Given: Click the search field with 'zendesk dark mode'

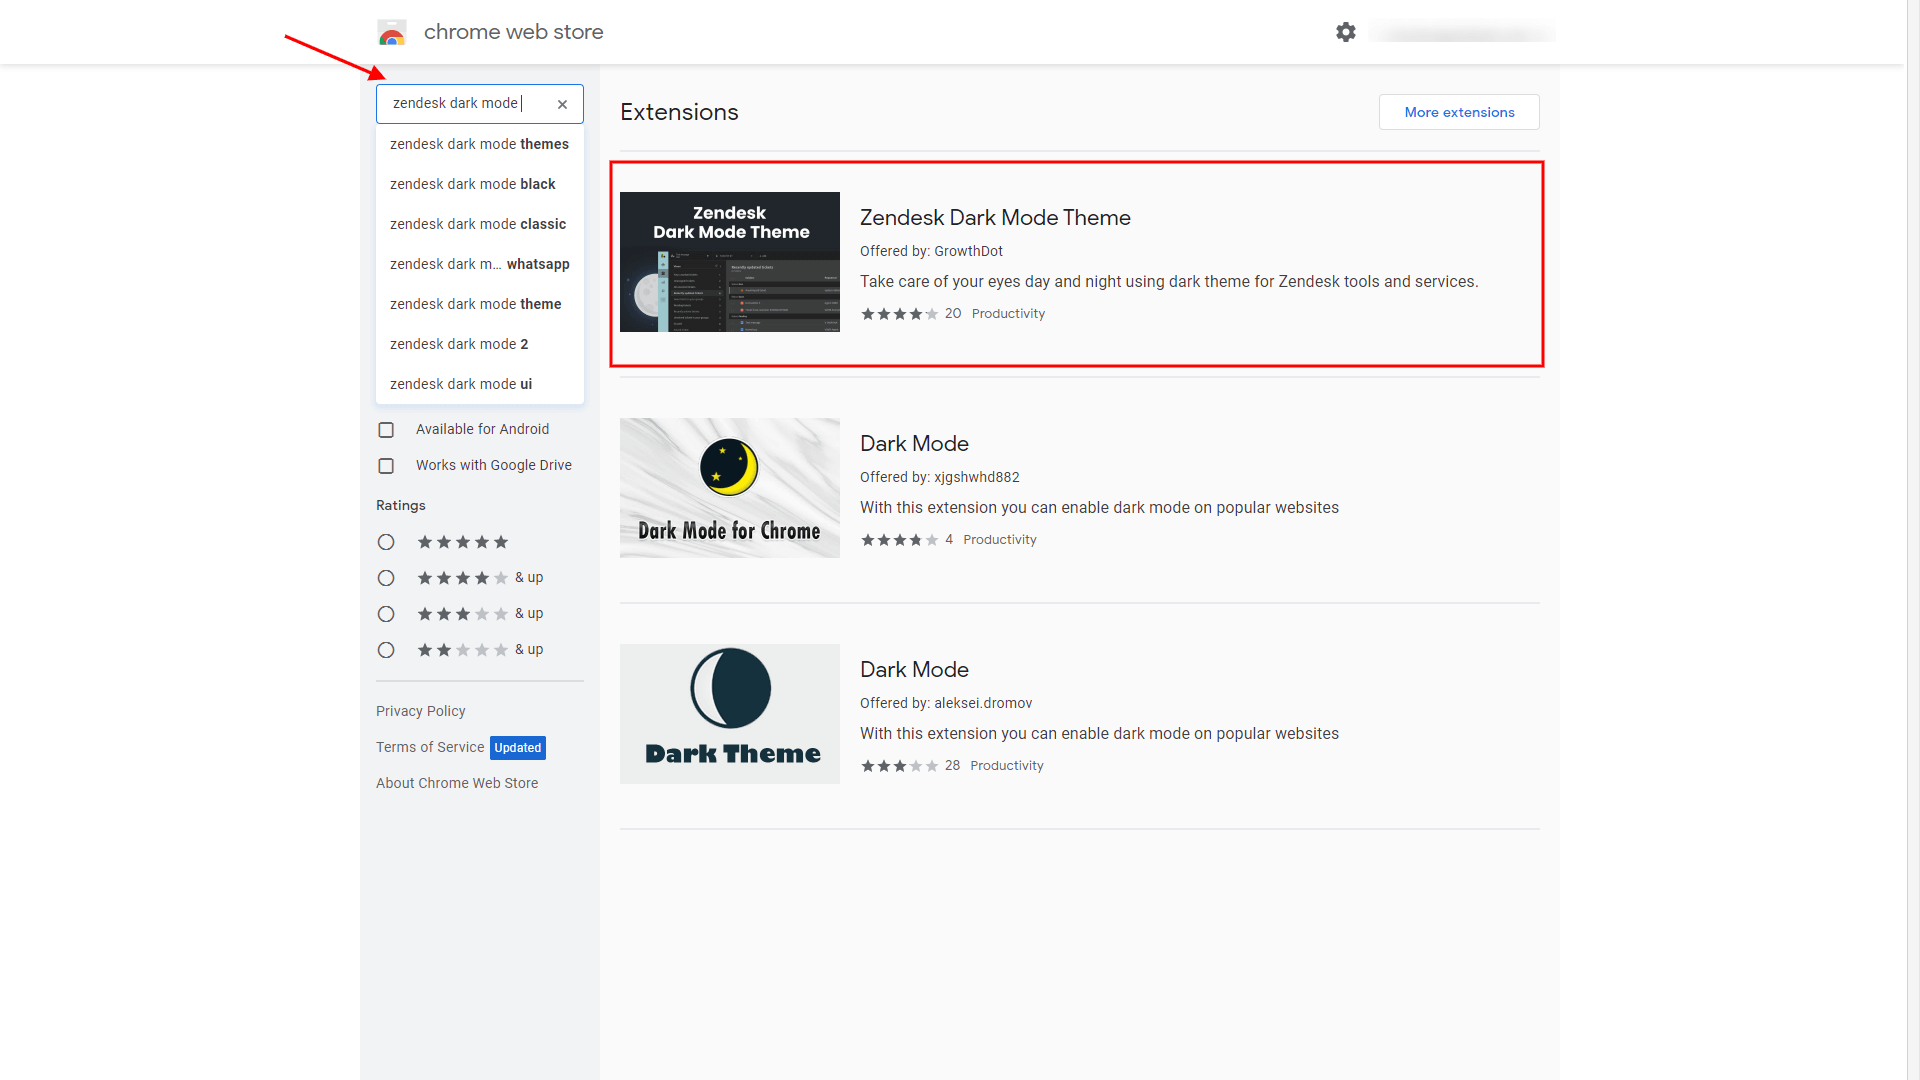Looking at the screenshot, I should click(x=480, y=104).
